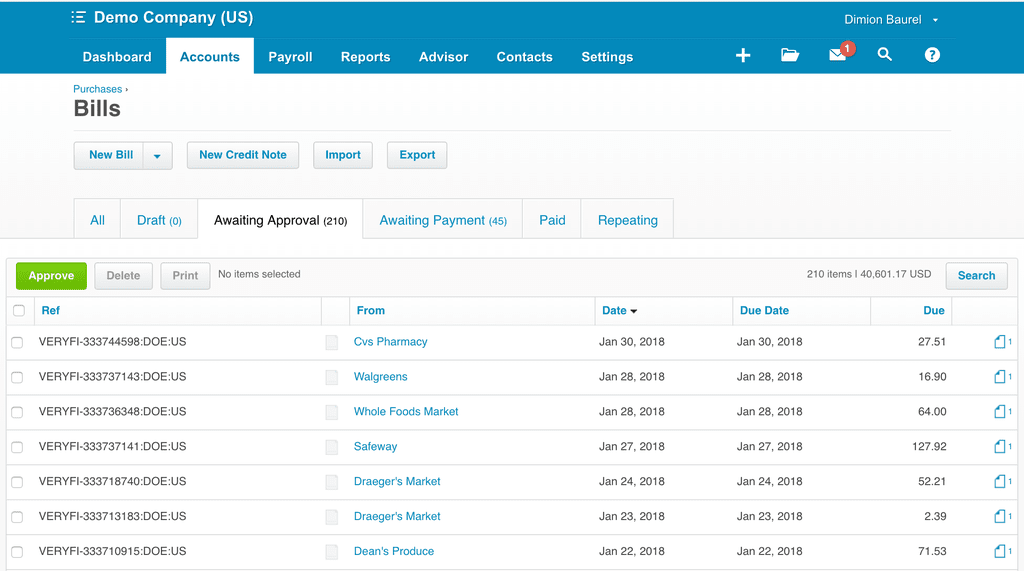1024x571 pixels.
Task: Open the quick add plus menu
Action: click(x=743, y=56)
